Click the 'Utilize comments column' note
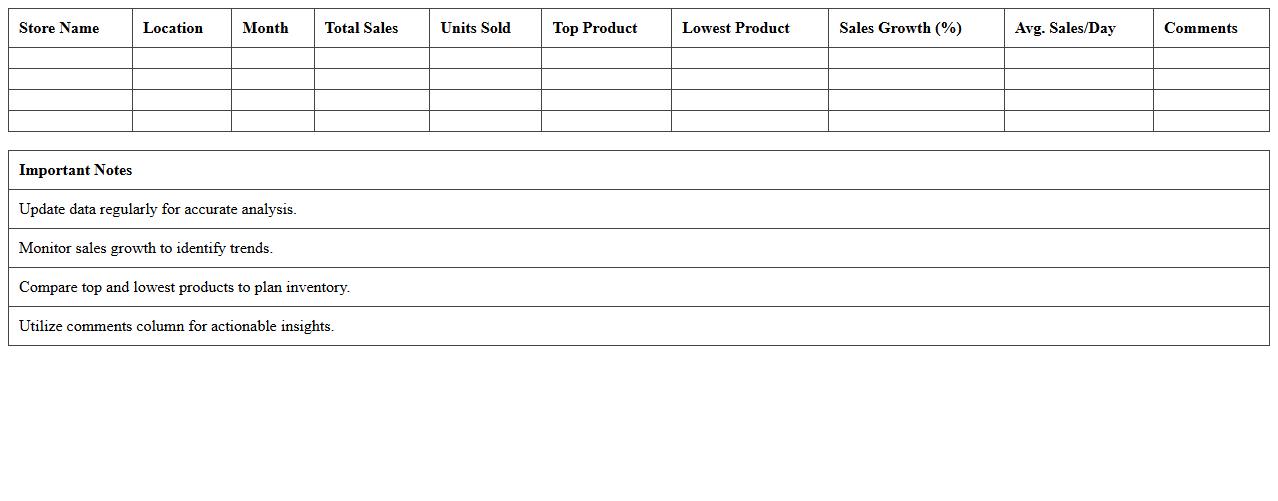 (176, 326)
